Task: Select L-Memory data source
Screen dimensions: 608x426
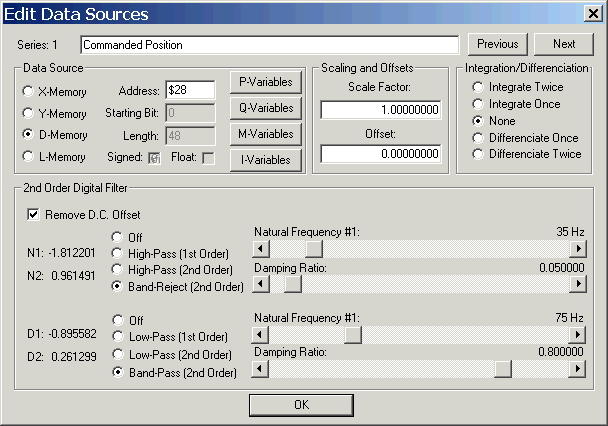Action: click(x=29, y=155)
